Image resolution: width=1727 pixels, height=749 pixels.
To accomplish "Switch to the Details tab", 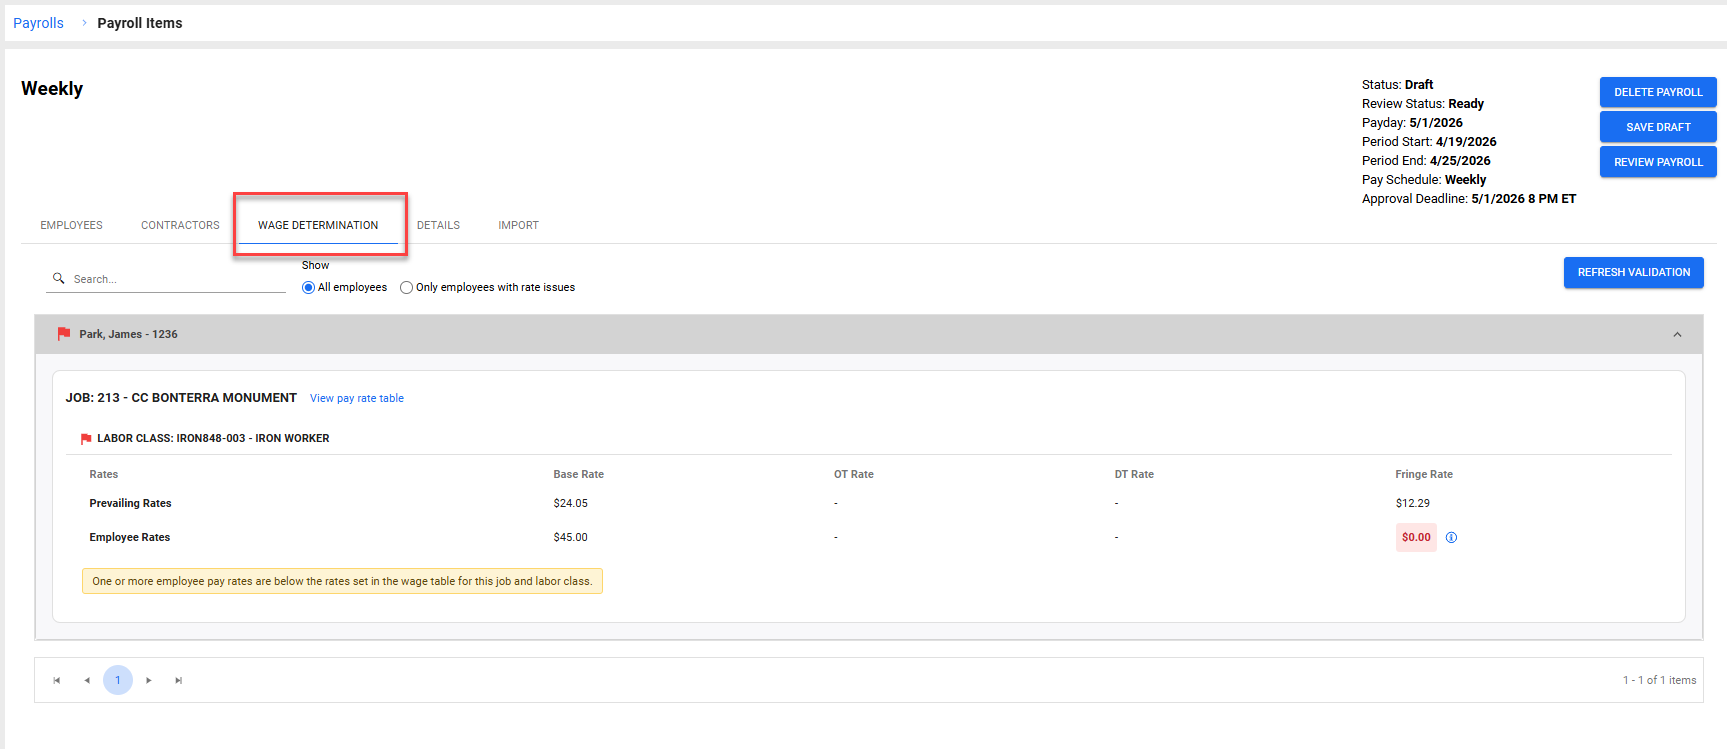I will click(438, 225).
